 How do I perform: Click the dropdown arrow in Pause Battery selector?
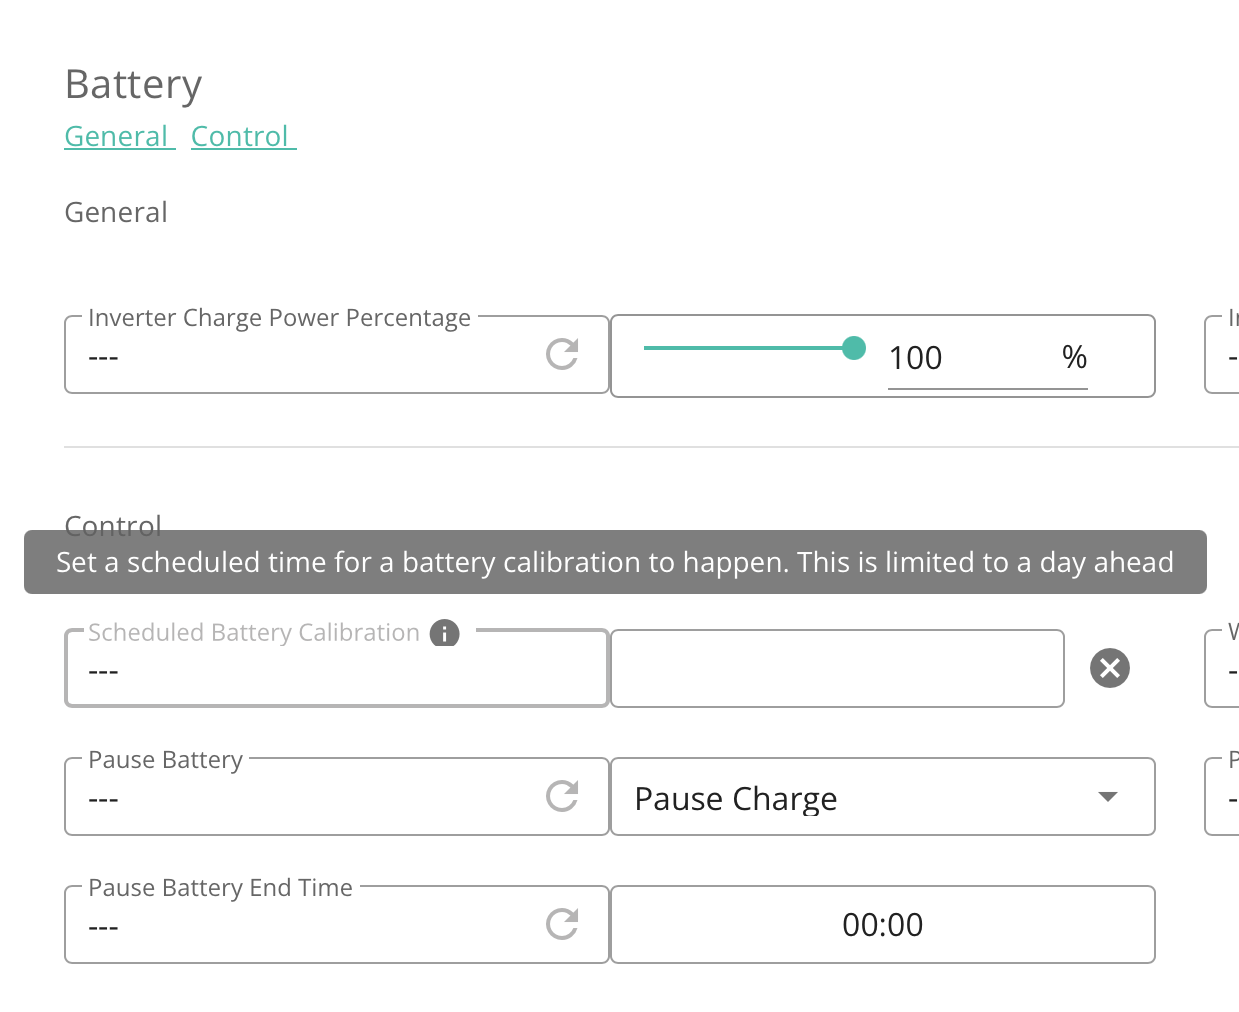(1107, 797)
